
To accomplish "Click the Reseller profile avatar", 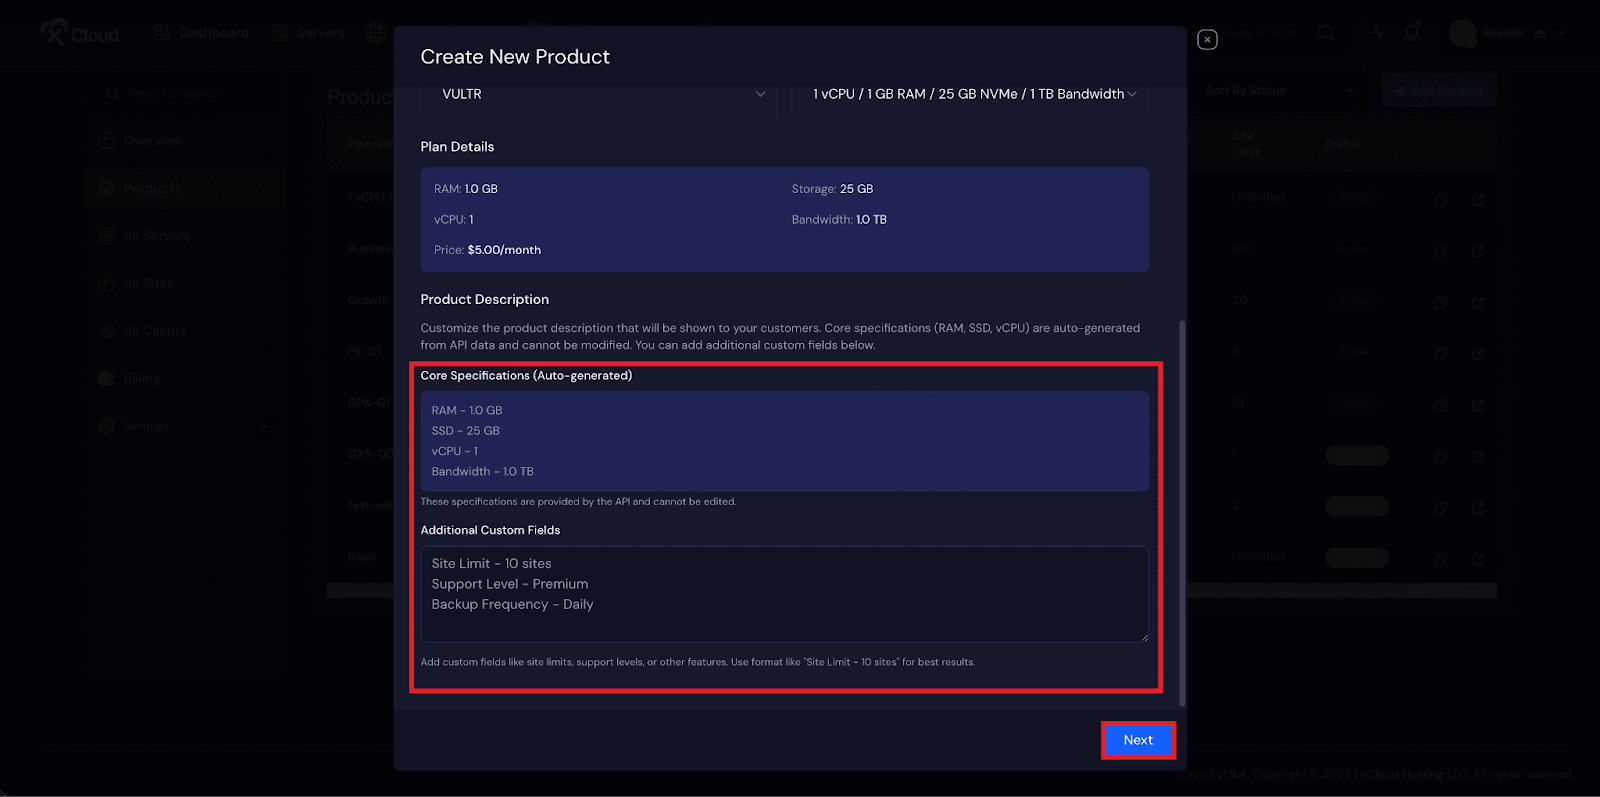I will click(1462, 33).
